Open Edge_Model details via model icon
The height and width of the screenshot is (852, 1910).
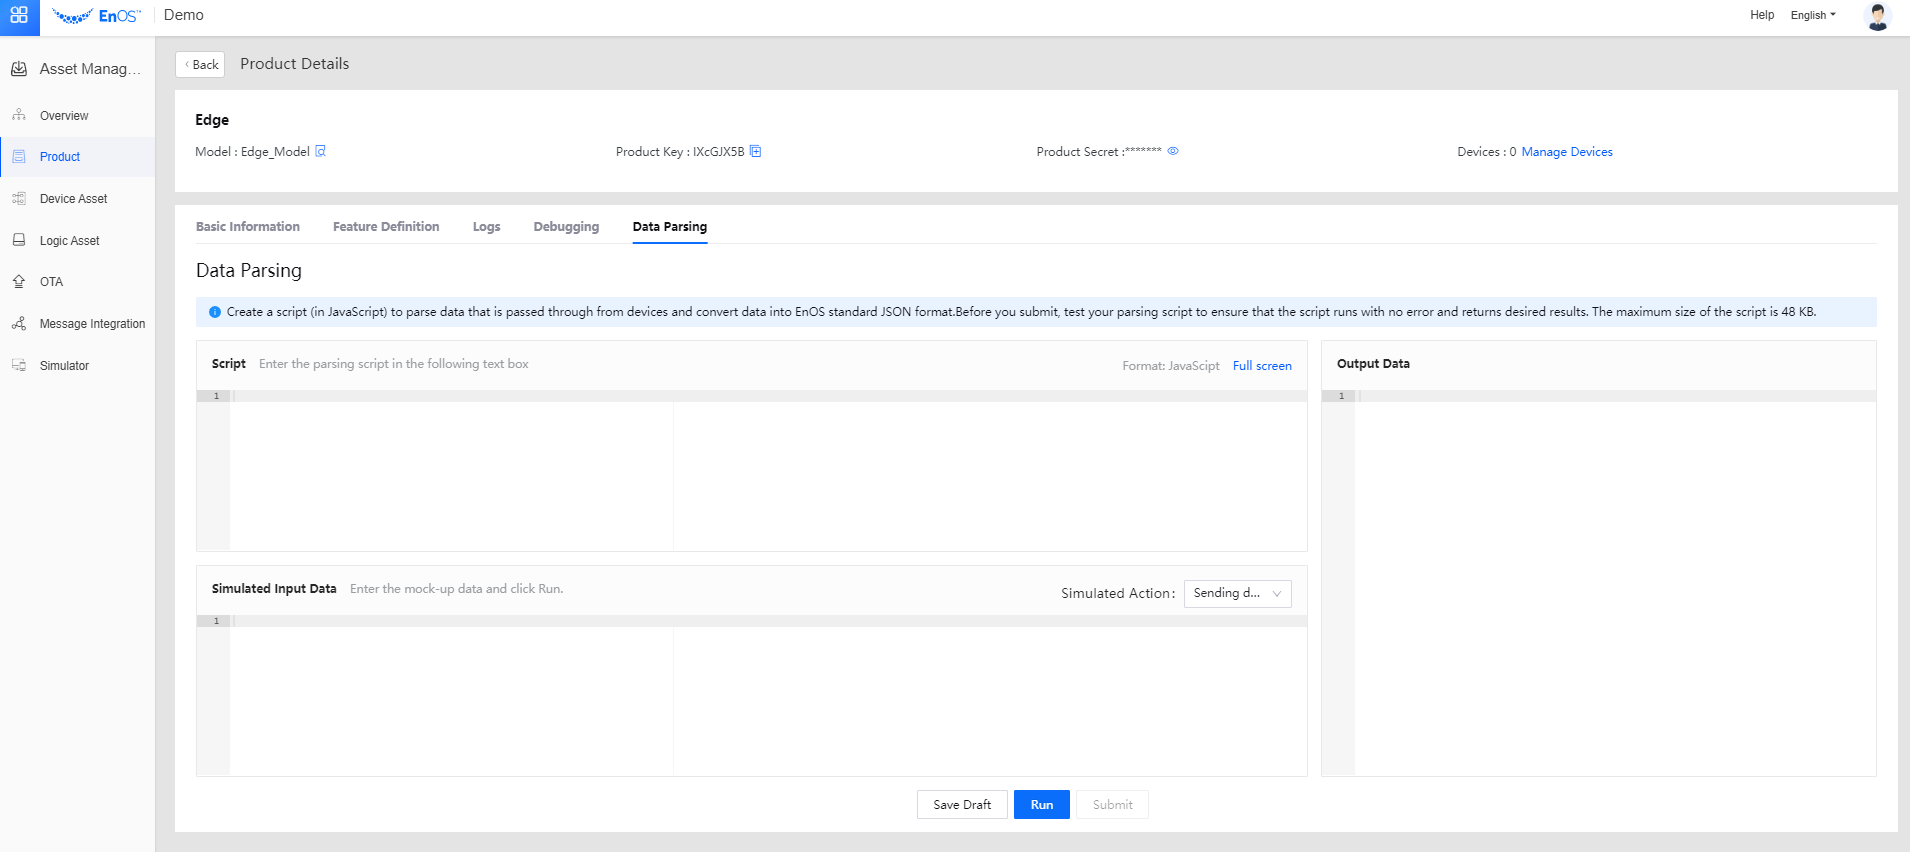(x=321, y=152)
